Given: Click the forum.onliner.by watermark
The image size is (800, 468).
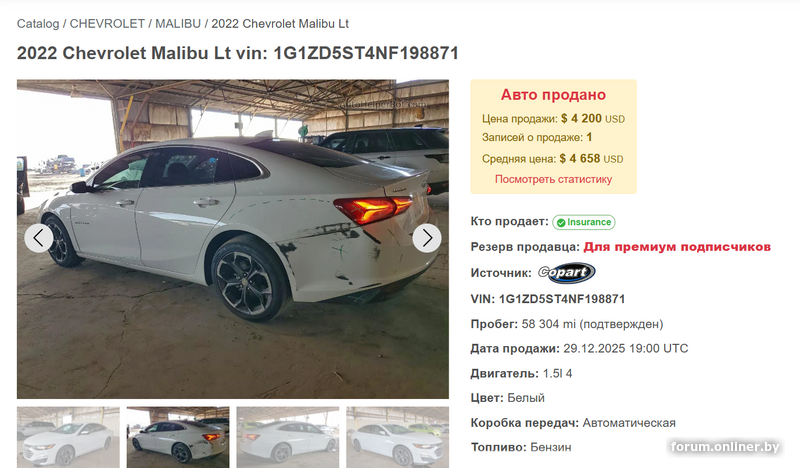Looking at the screenshot, I should [724, 447].
